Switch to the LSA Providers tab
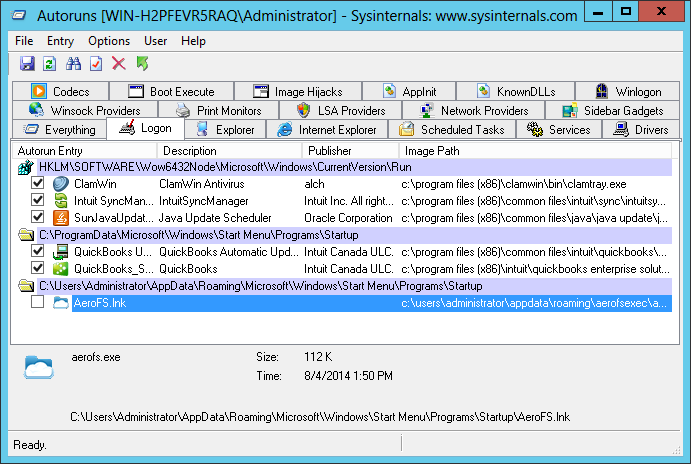Screen dimensions: 691x464 tap(341, 111)
